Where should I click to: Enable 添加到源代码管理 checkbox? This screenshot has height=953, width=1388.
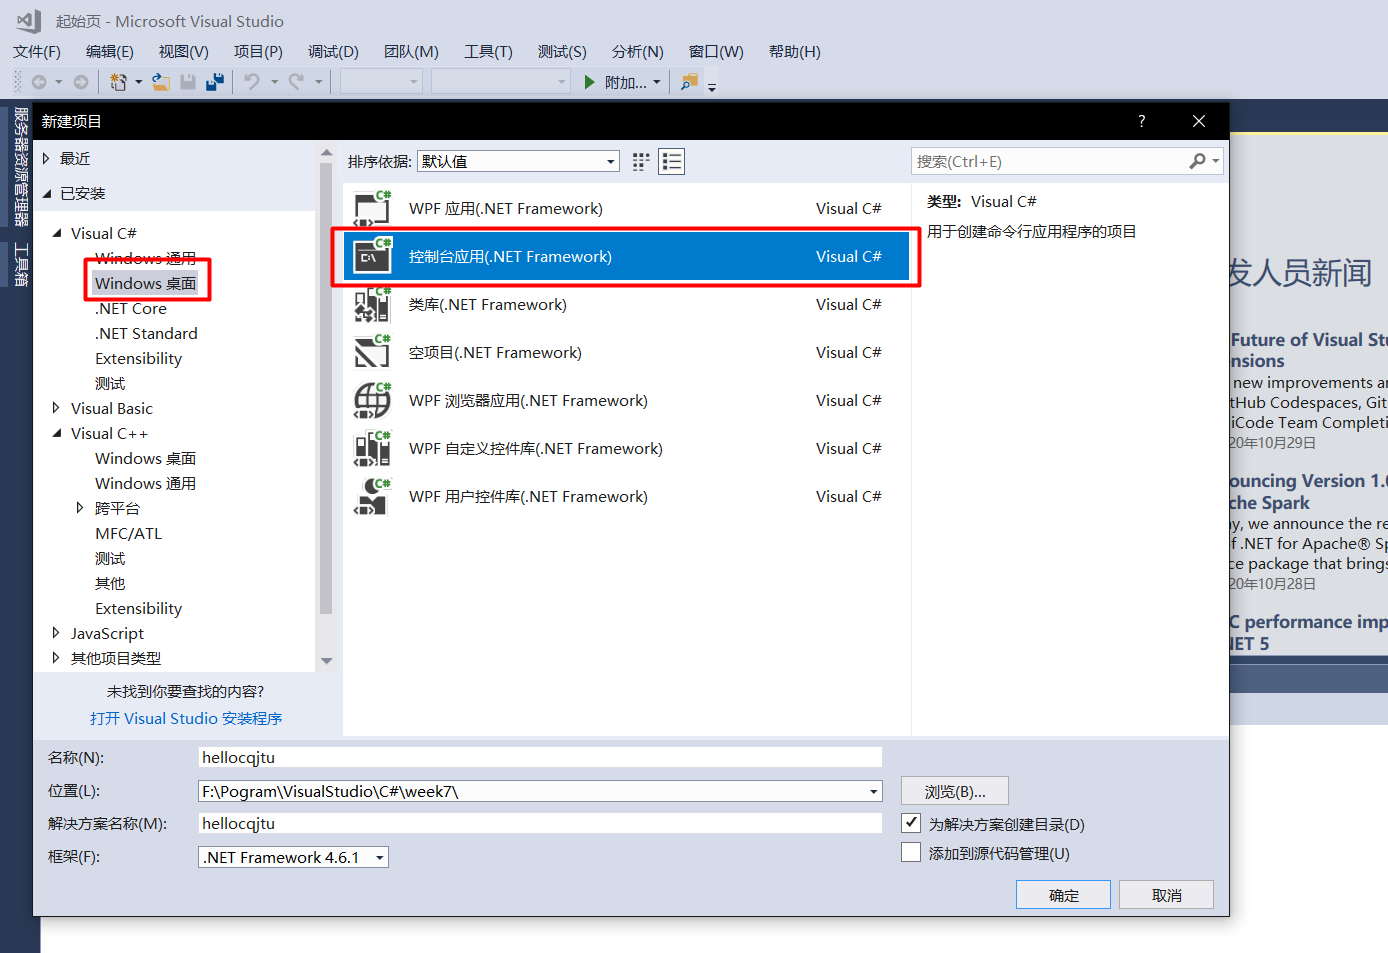[x=911, y=852]
